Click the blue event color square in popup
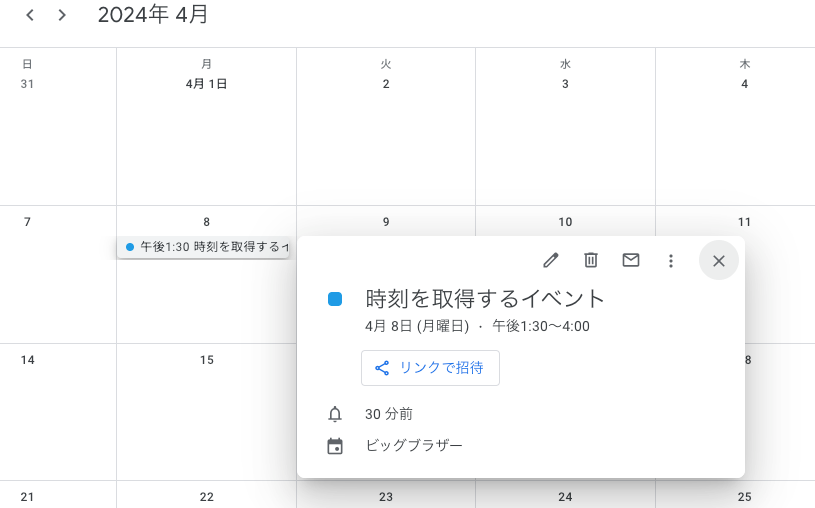The width and height of the screenshot is (815, 508). point(335,299)
